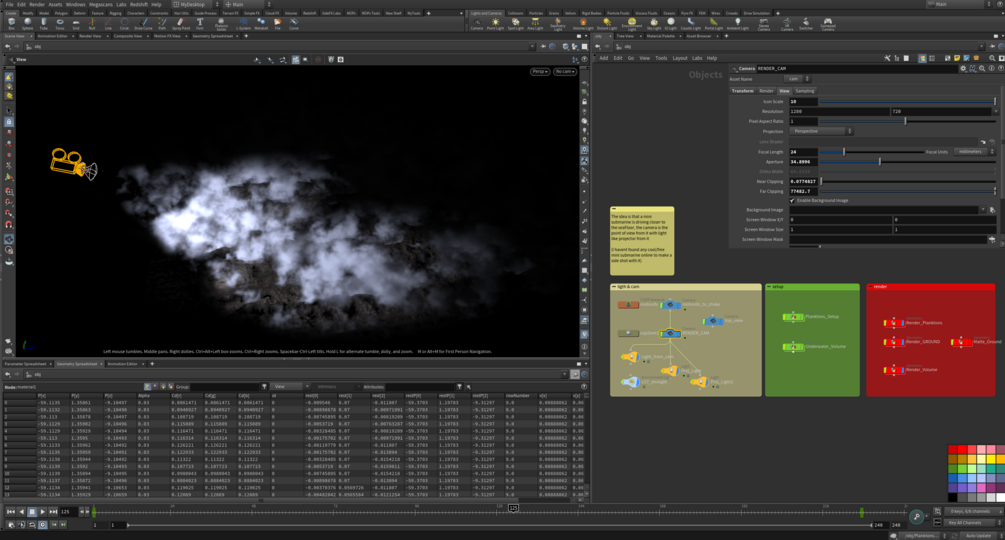Click the Near Clipping value field
The image size is (1005, 540).
[x=803, y=181]
